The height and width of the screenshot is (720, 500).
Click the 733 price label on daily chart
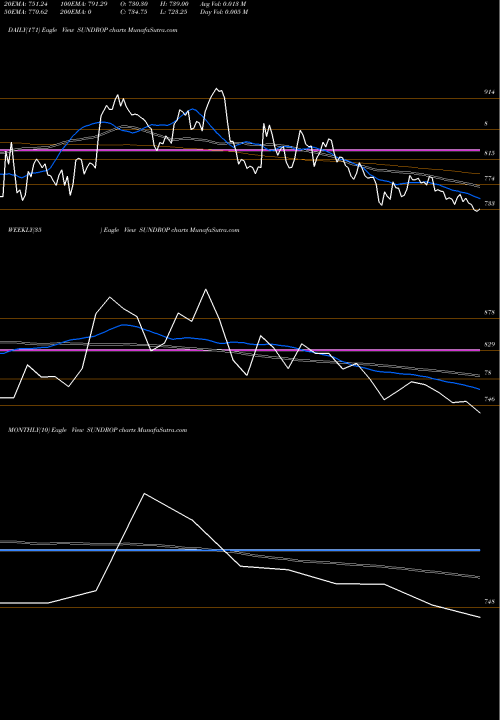489,203
